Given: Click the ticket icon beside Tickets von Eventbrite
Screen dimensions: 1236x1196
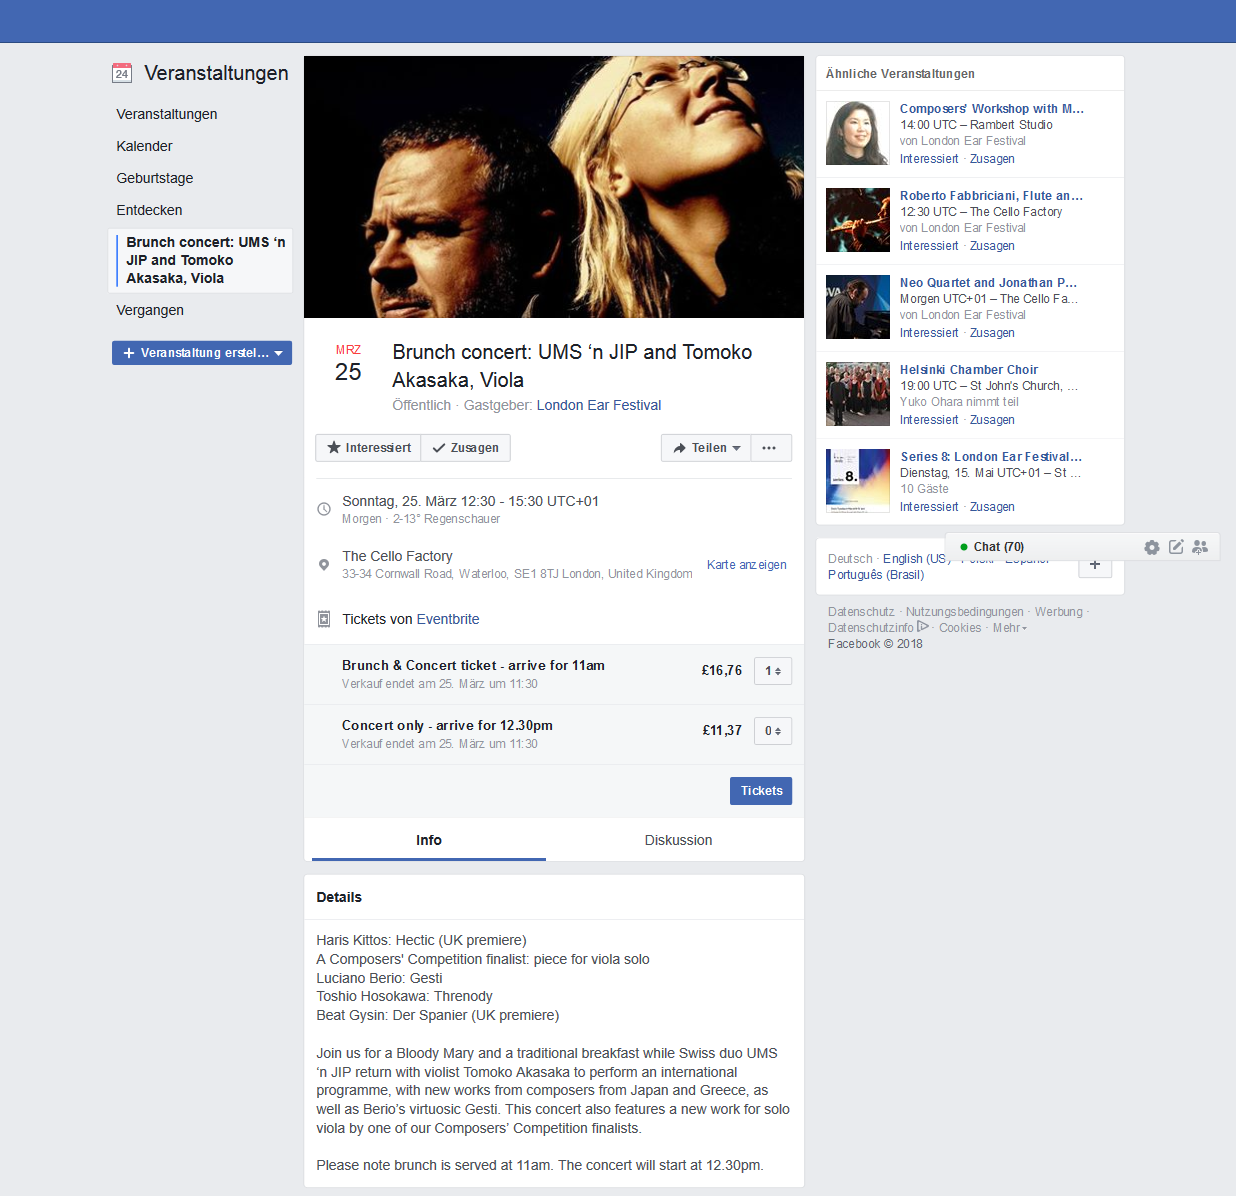Looking at the screenshot, I should click(x=324, y=619).
